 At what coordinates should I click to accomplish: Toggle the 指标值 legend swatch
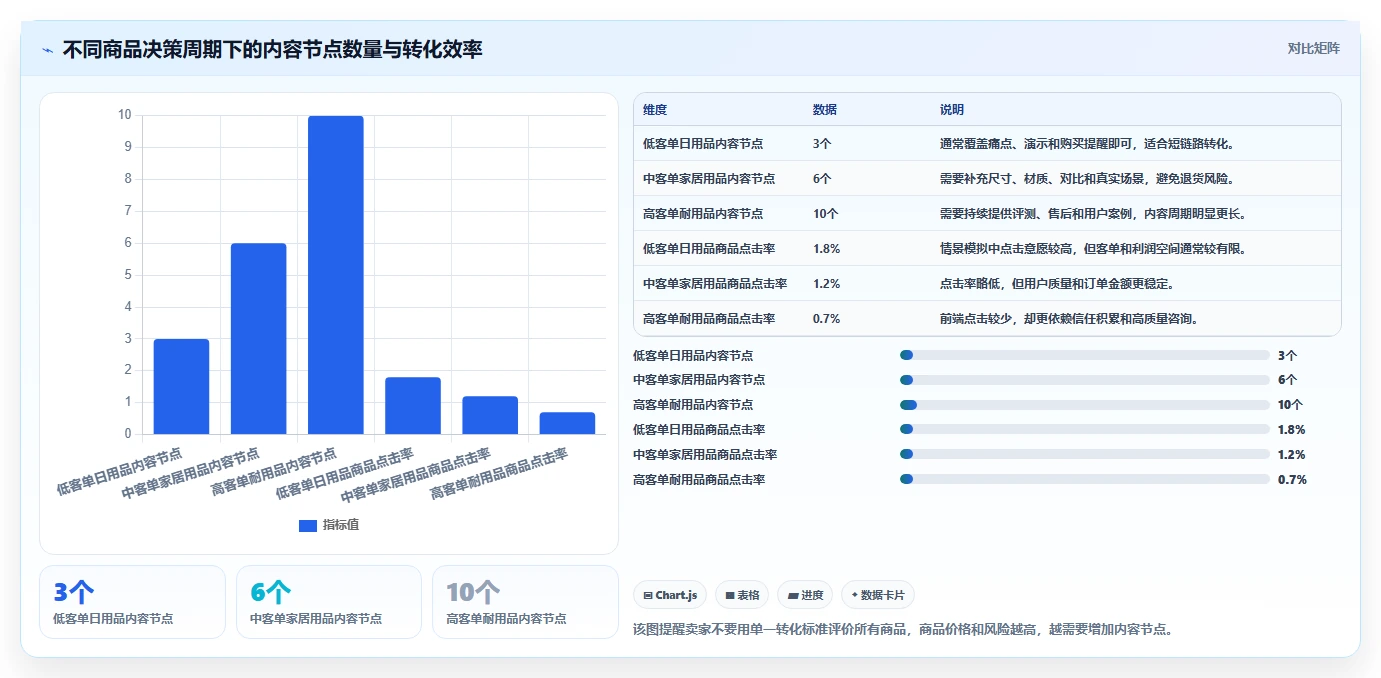pyautogui.click(x=308, y=525)
